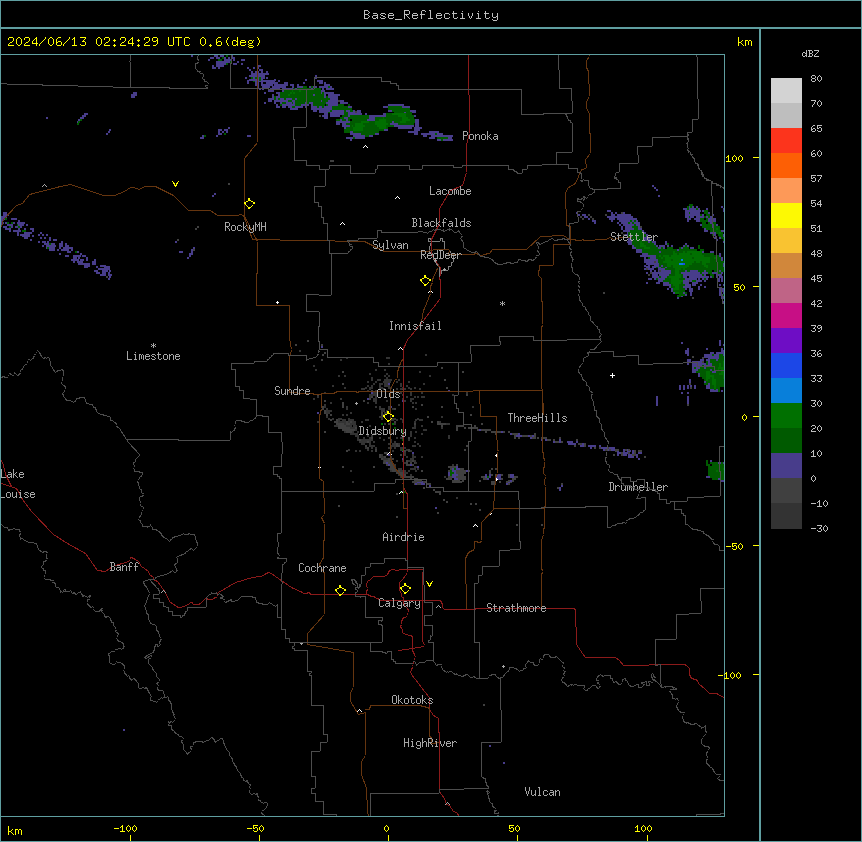862x842 pixels.
Task: Click the Stettler town label
Action: tap(634, 237)
